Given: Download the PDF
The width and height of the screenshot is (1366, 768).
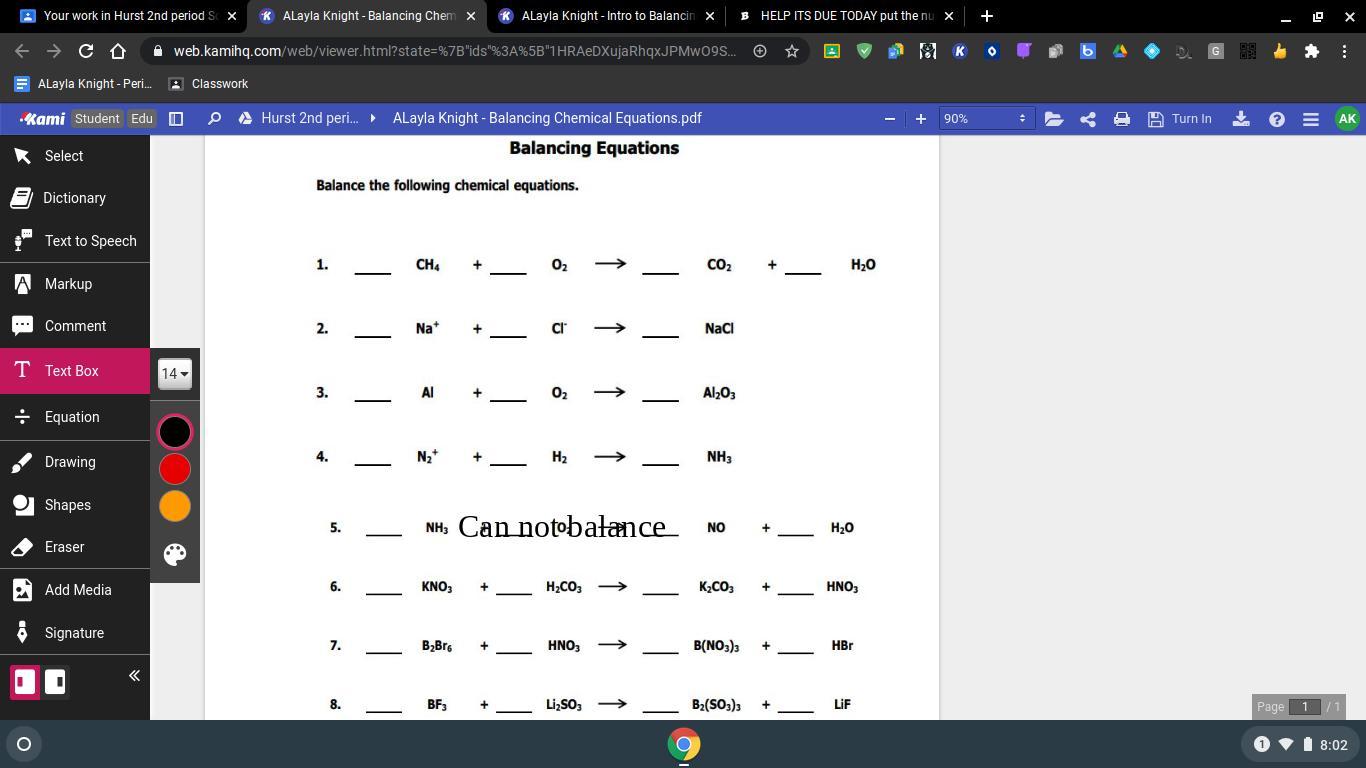Looking at the screenshot, I should (x=1241, y=119).
